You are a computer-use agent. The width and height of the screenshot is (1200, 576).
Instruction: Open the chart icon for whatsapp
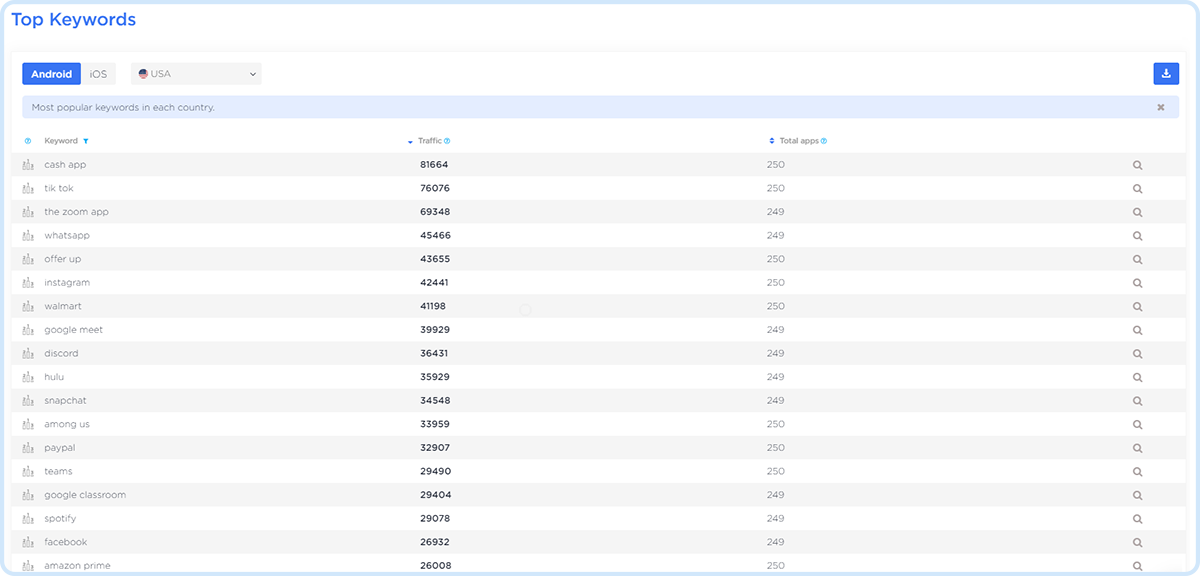click(x=28, y=236)
